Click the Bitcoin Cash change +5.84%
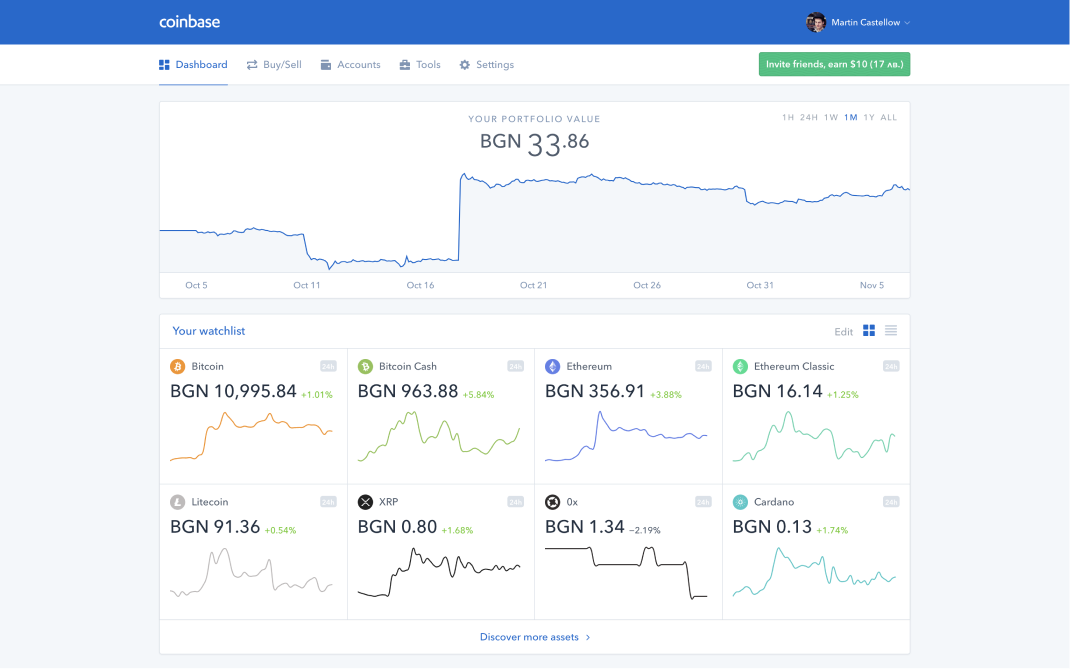 click(478, 395)
